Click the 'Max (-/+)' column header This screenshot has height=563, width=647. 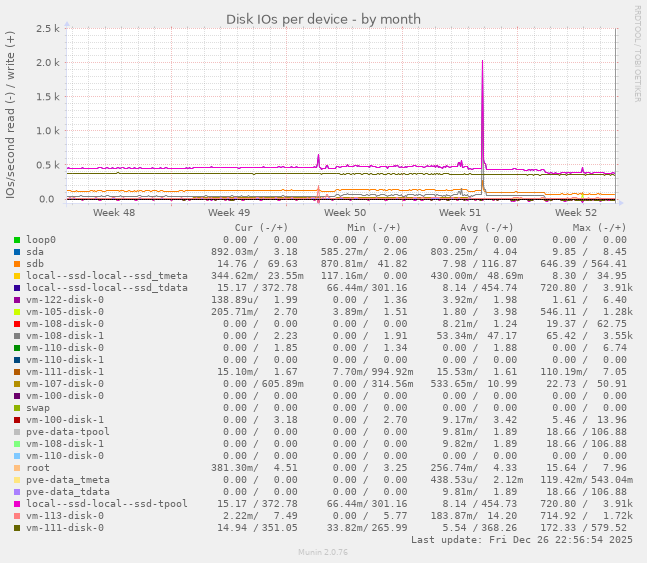pos(599,228)
